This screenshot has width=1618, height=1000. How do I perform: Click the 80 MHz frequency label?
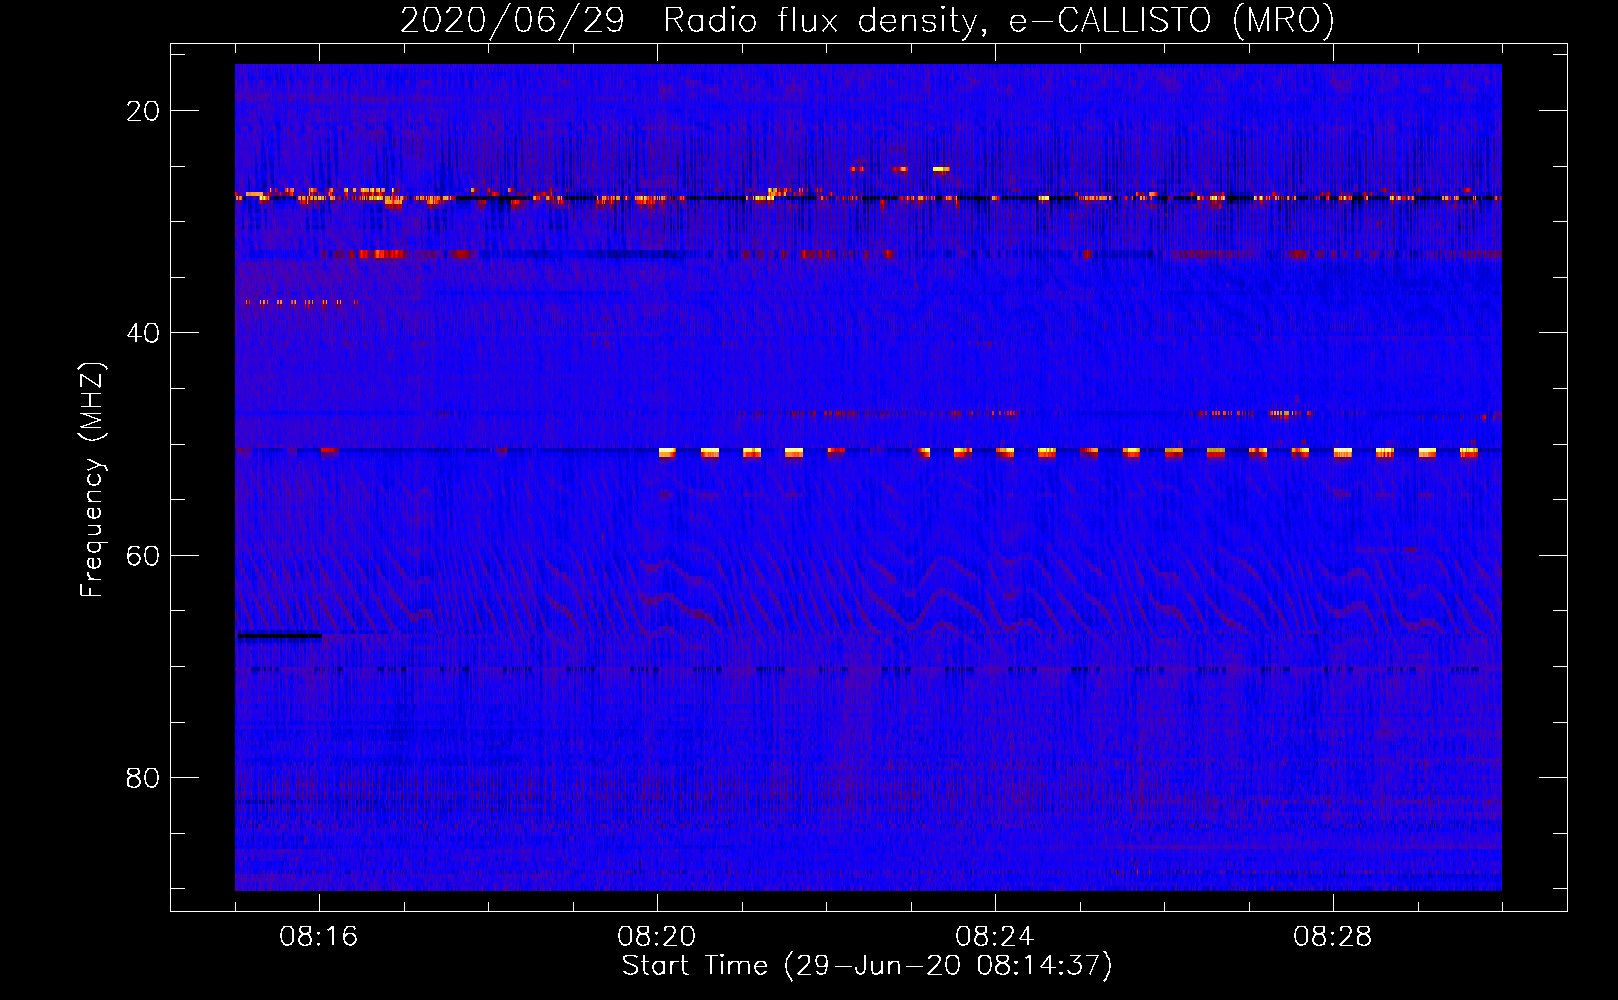[x=143, y=777]
